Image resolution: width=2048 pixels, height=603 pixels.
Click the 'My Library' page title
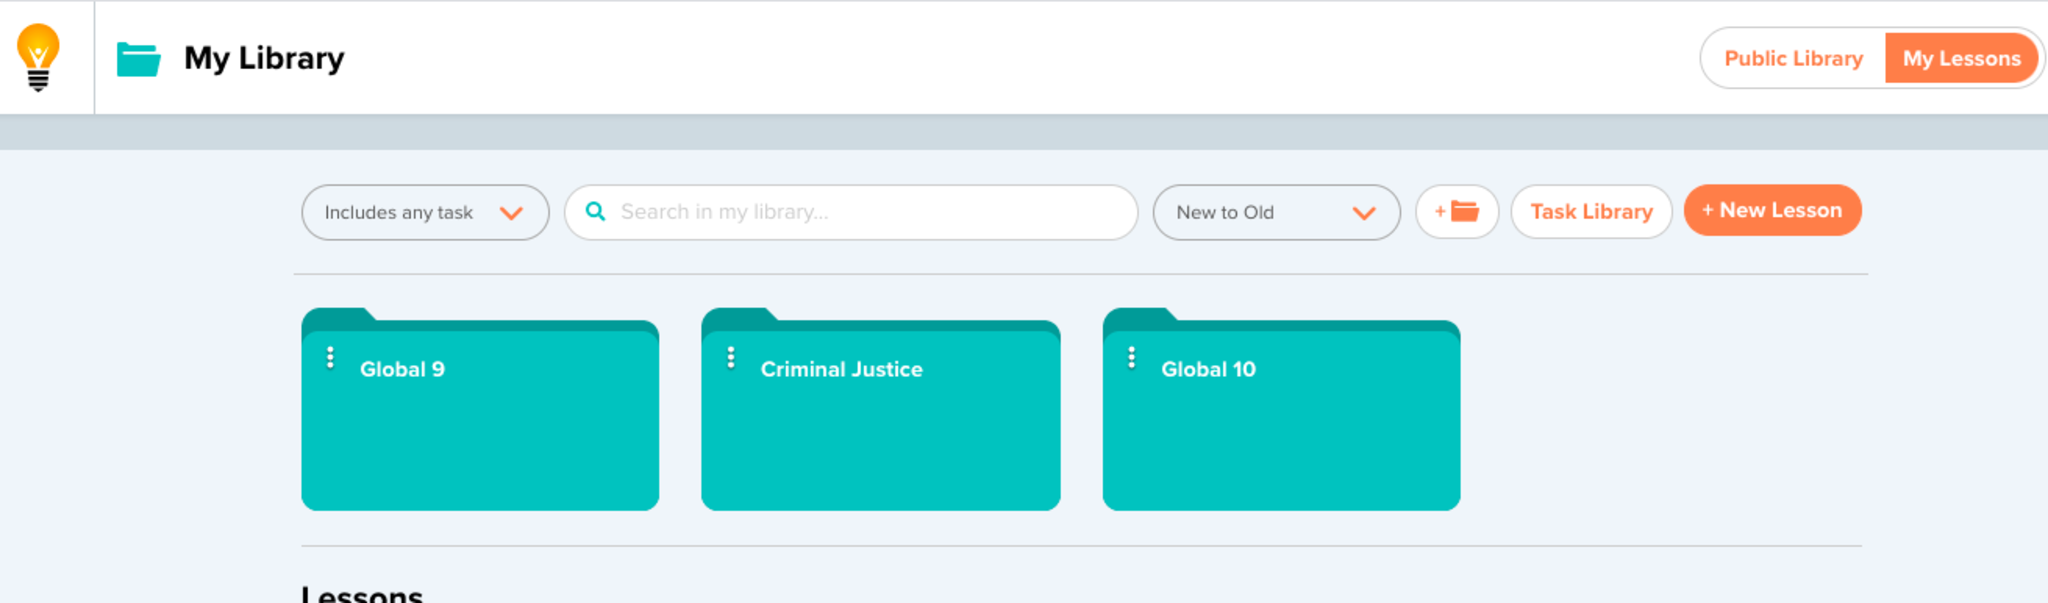(x=264, y=59)
